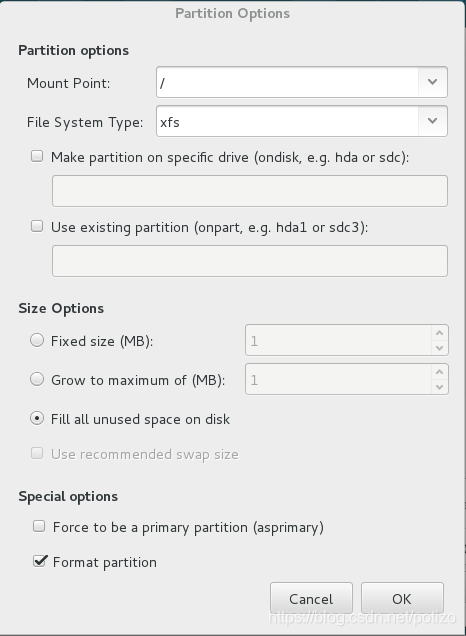Click the Mount Point text field

click(287, 82)
